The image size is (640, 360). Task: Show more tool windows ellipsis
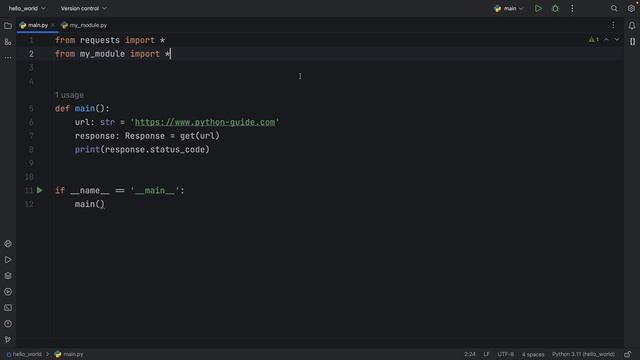(8, 58)
